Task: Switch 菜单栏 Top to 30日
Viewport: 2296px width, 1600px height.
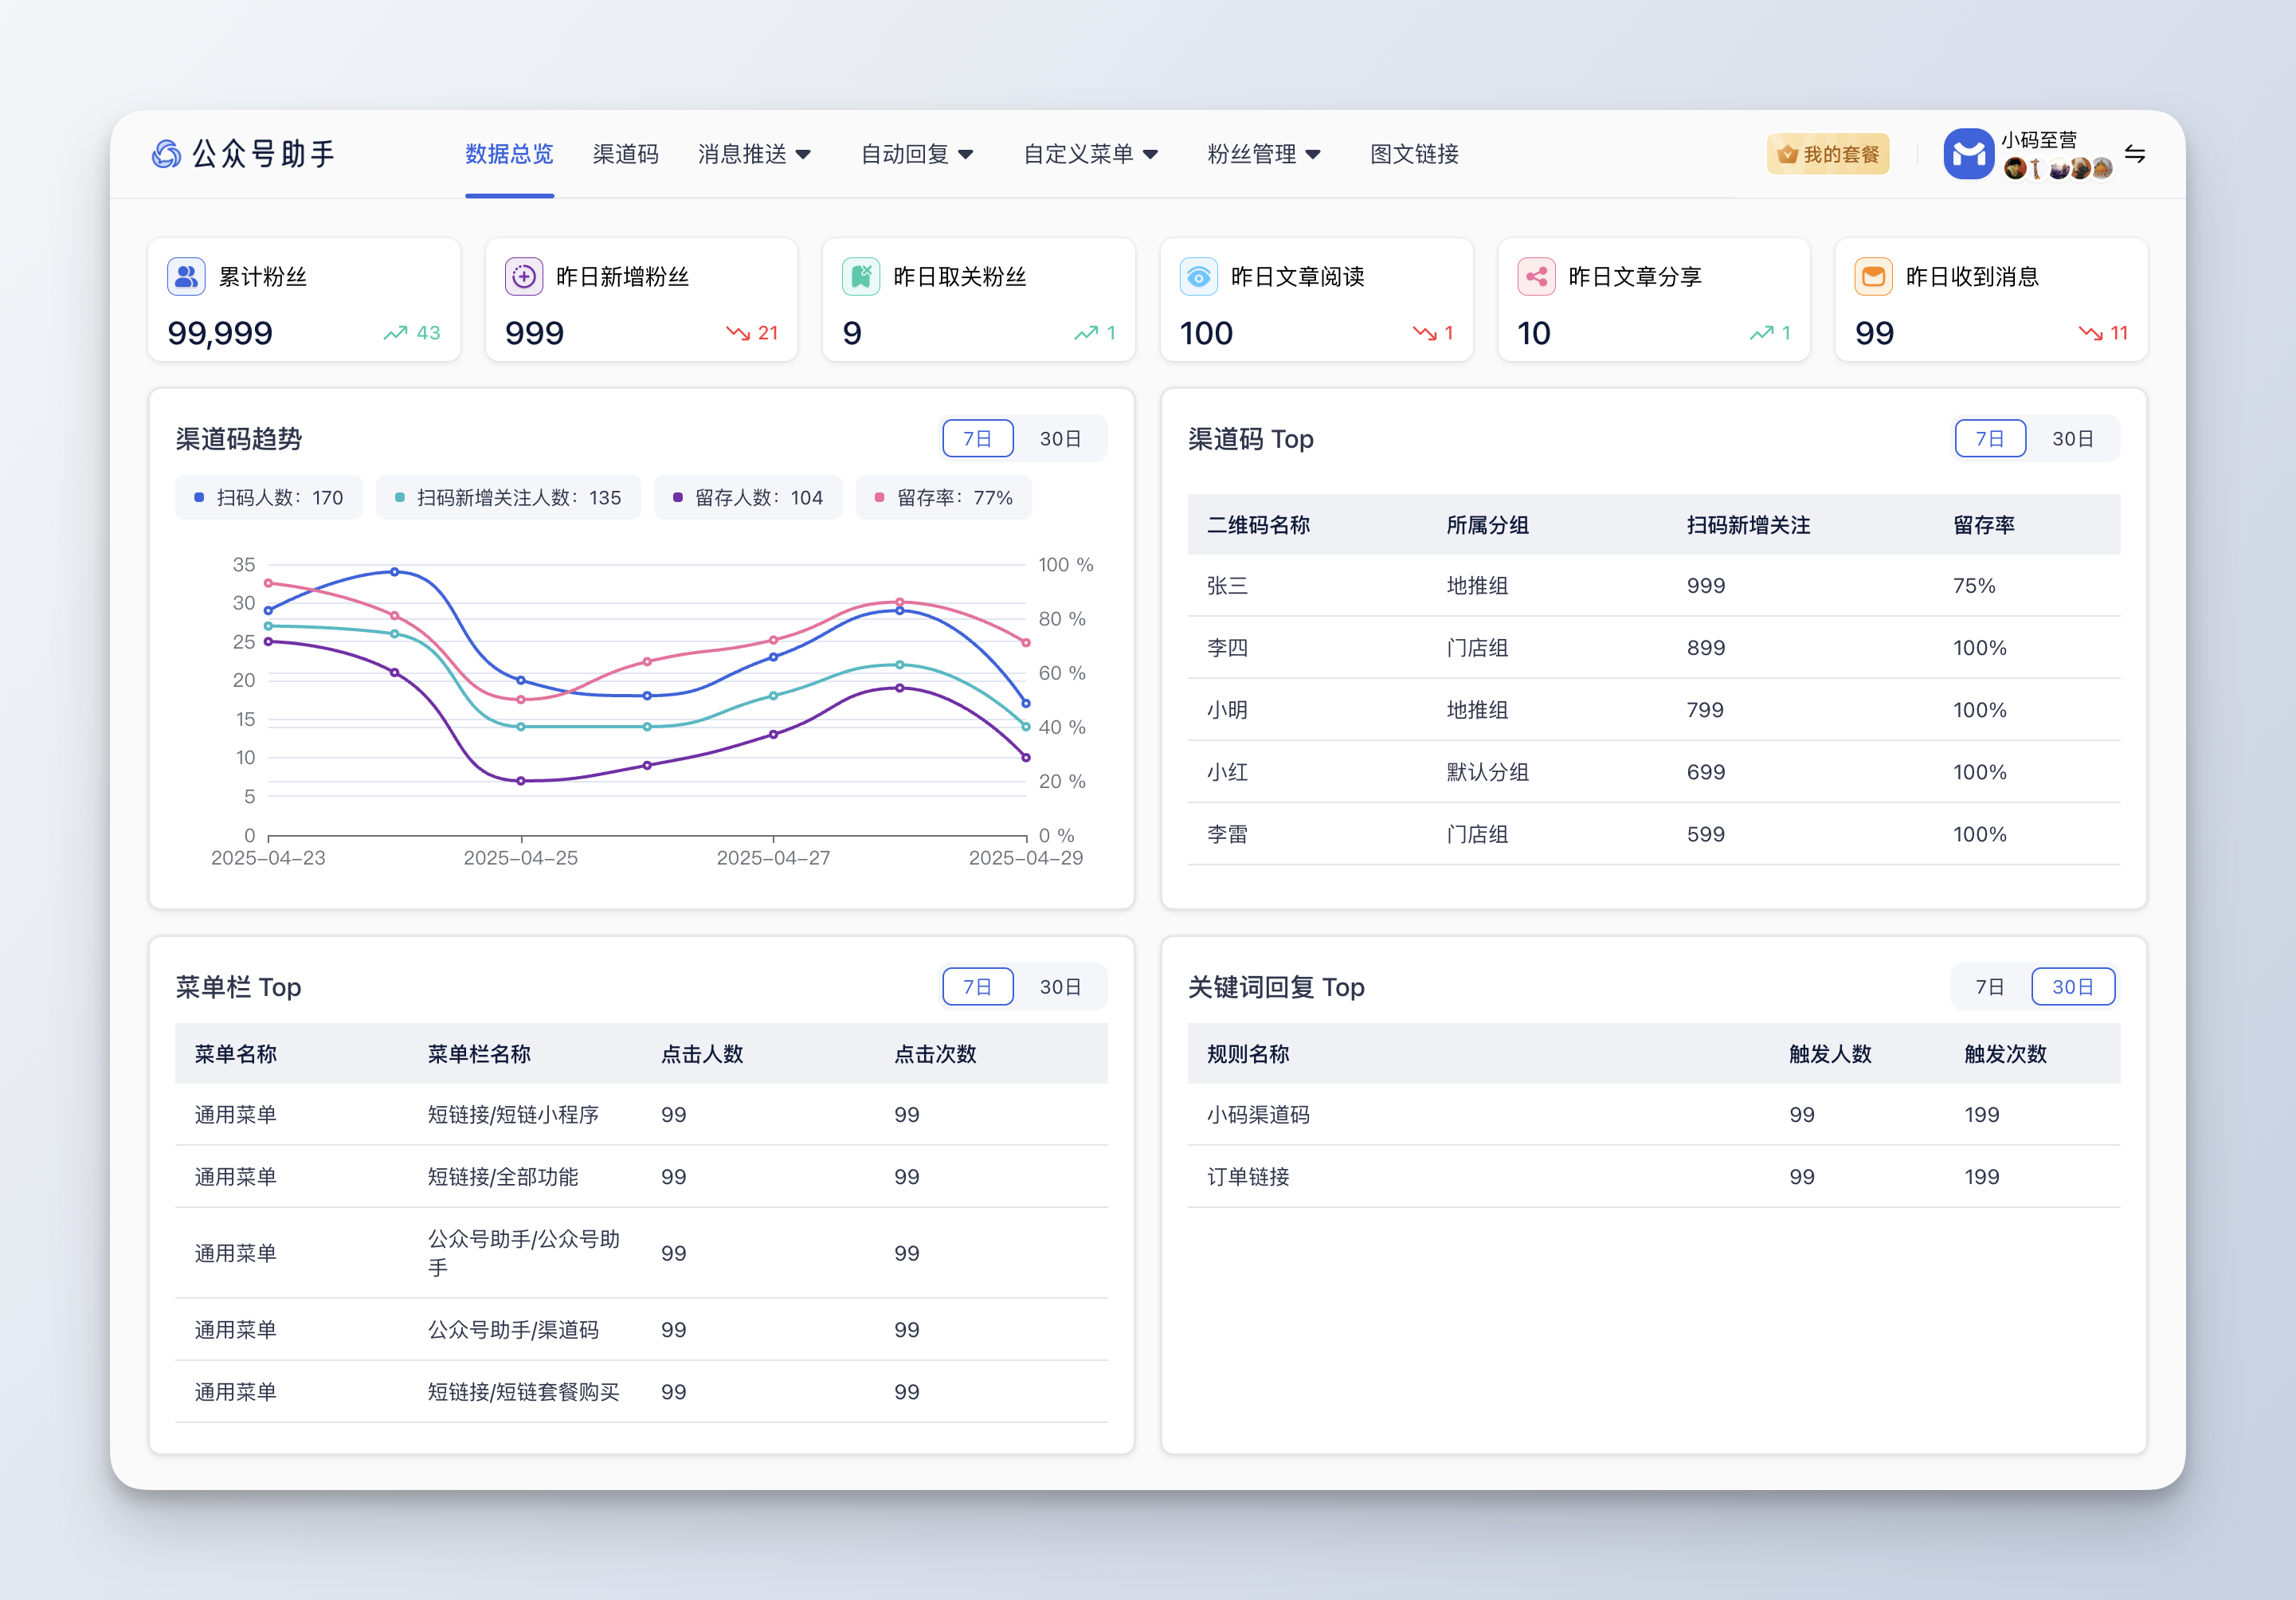Action: click(x=1060, y=987)
